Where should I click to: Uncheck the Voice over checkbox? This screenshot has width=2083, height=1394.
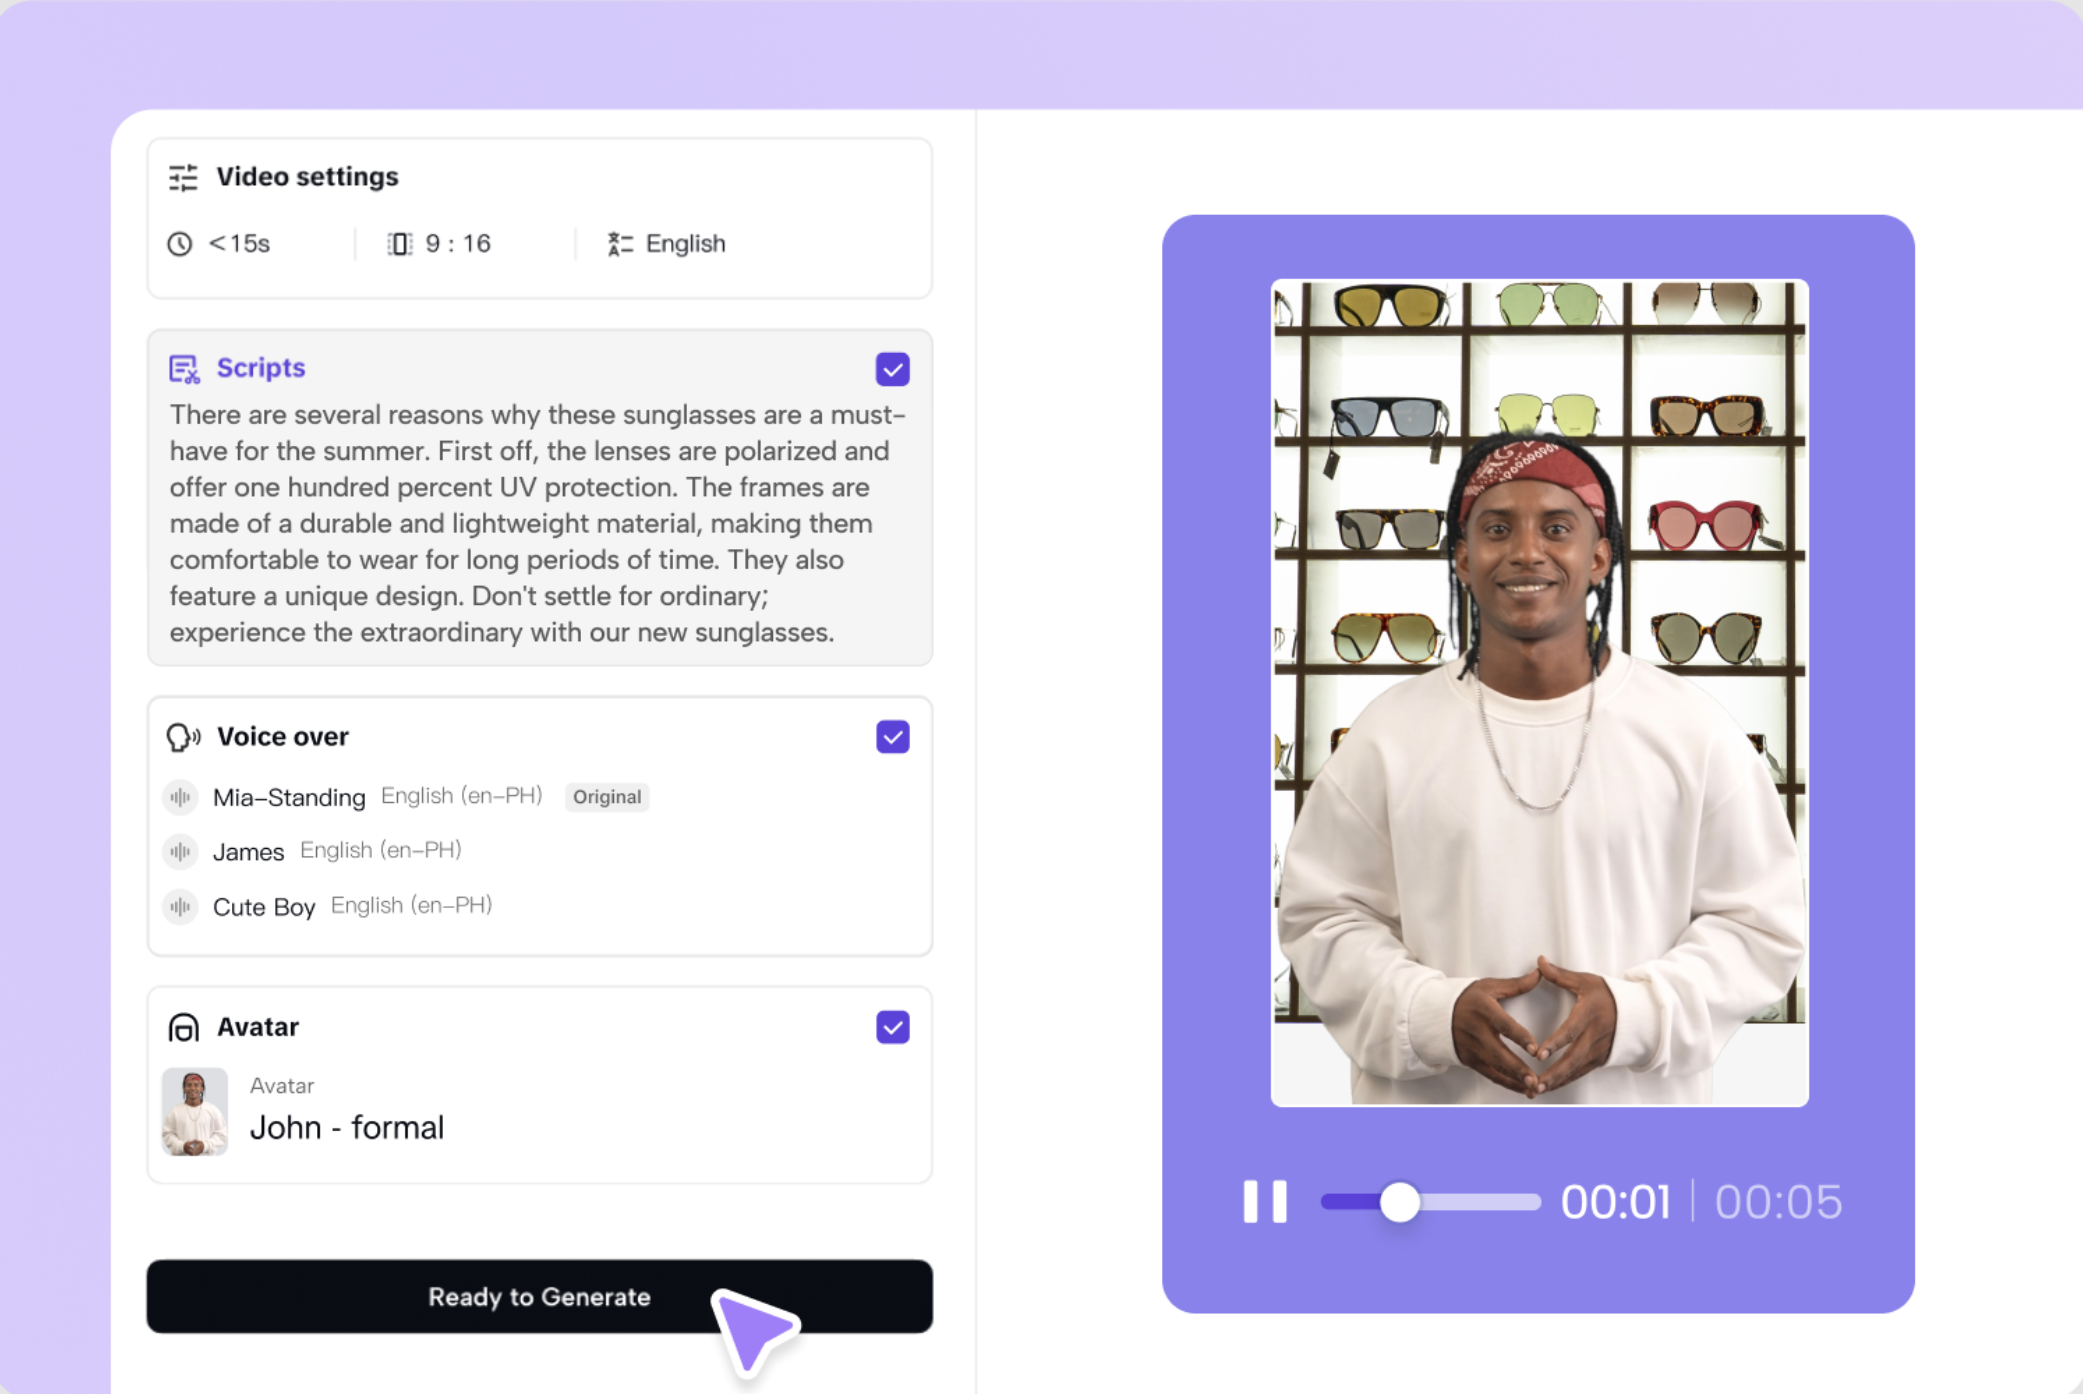tap(892, 737)
